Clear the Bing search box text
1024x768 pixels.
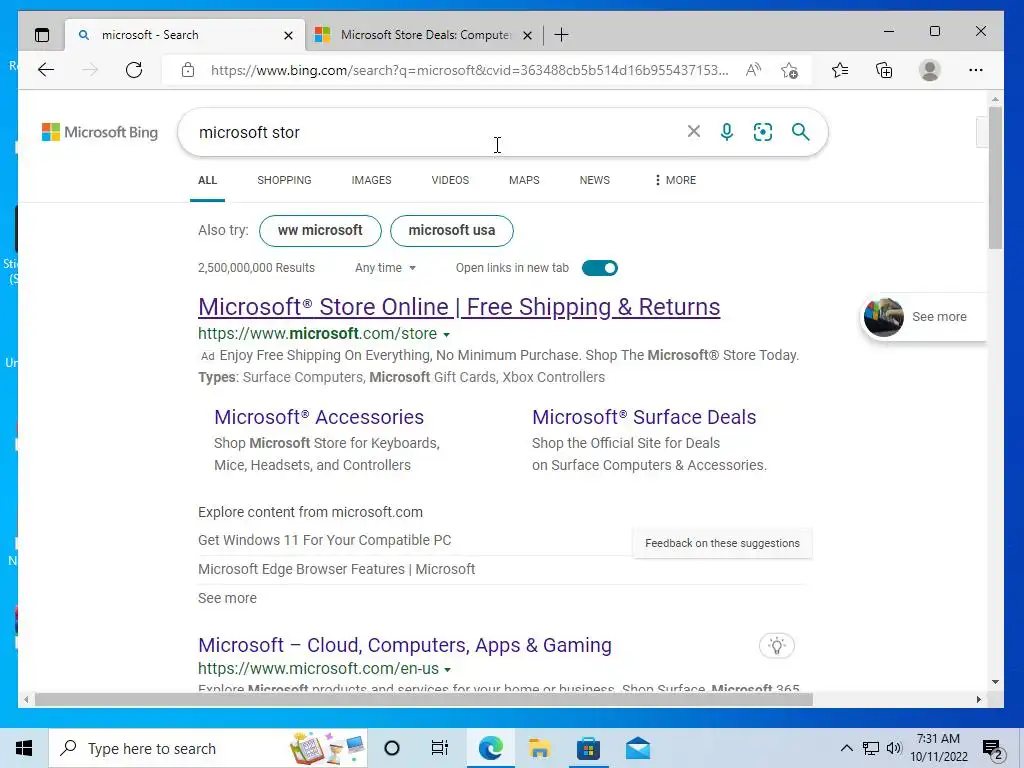point(694,131)
